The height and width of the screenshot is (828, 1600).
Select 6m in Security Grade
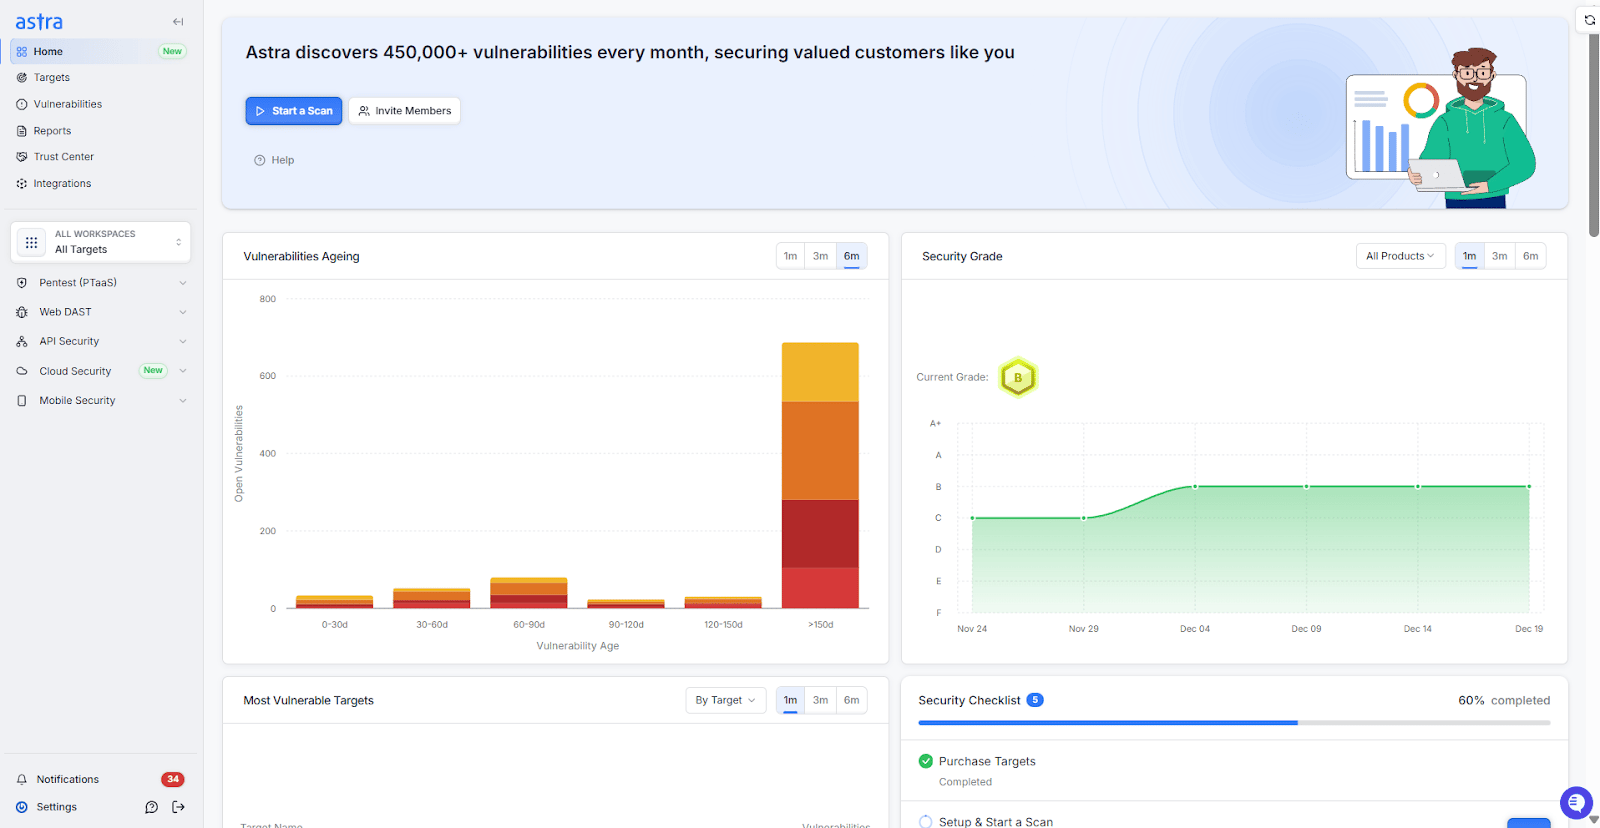(1530, 256)
